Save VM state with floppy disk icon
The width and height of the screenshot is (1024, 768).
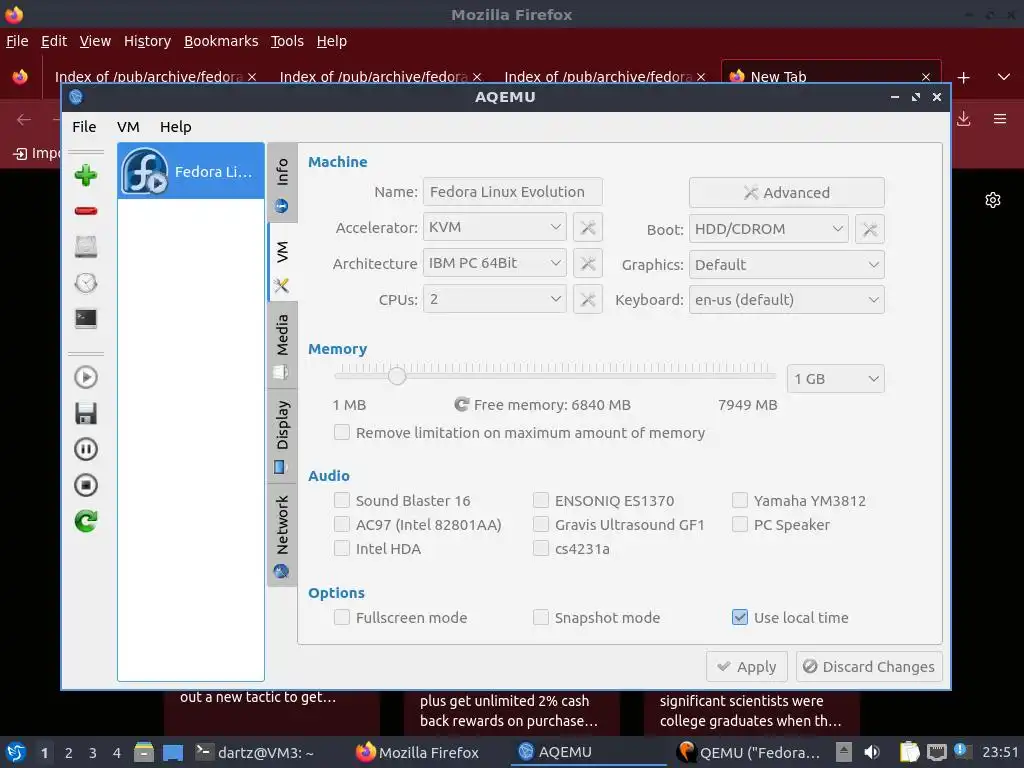coord(86,413)
